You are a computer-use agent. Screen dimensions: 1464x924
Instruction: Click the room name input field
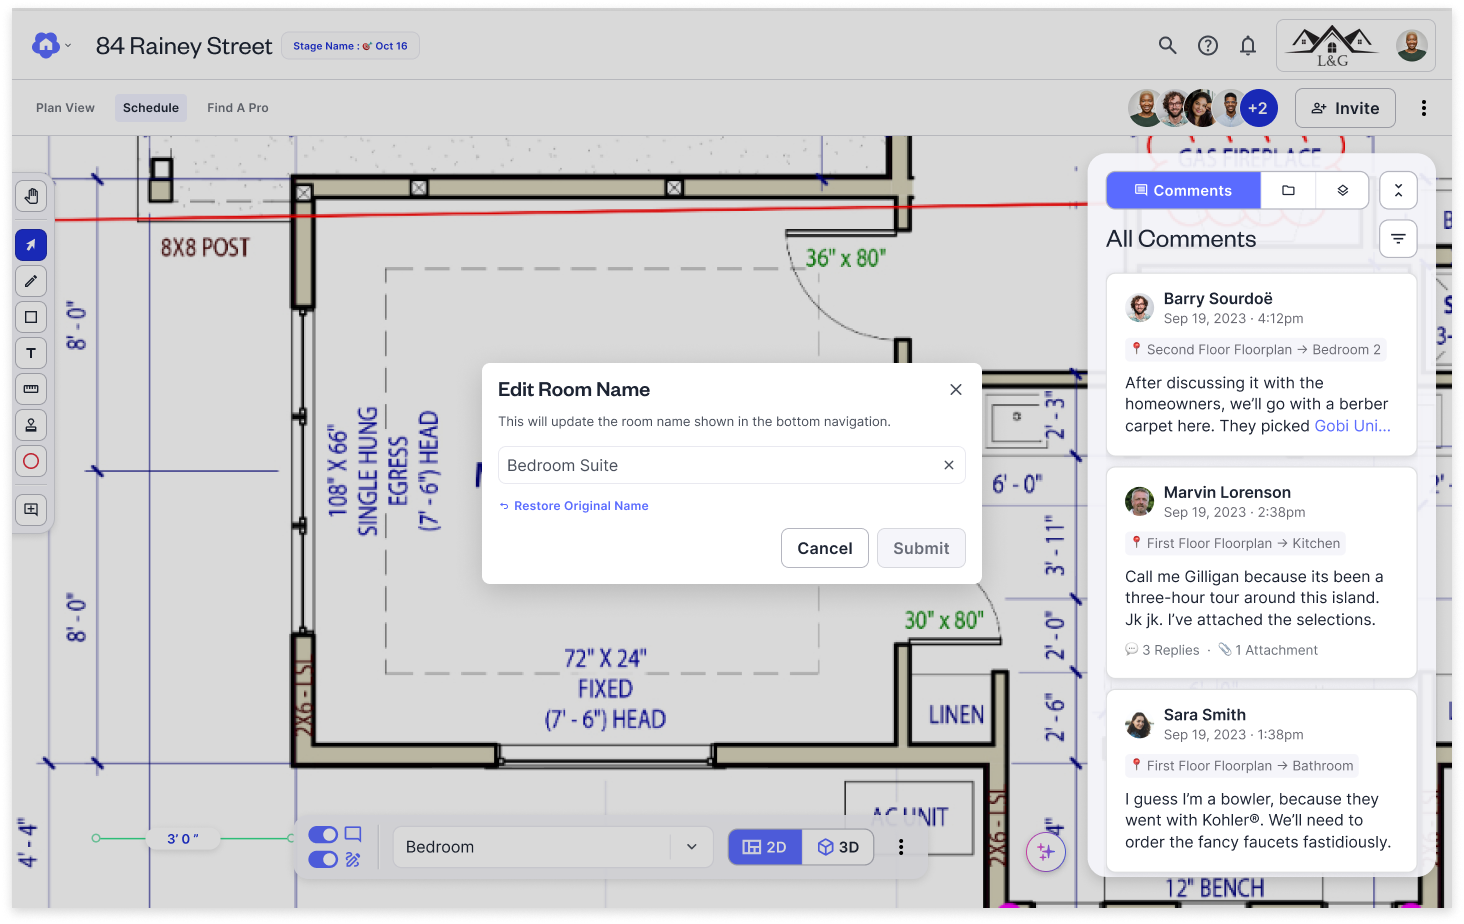732,465
